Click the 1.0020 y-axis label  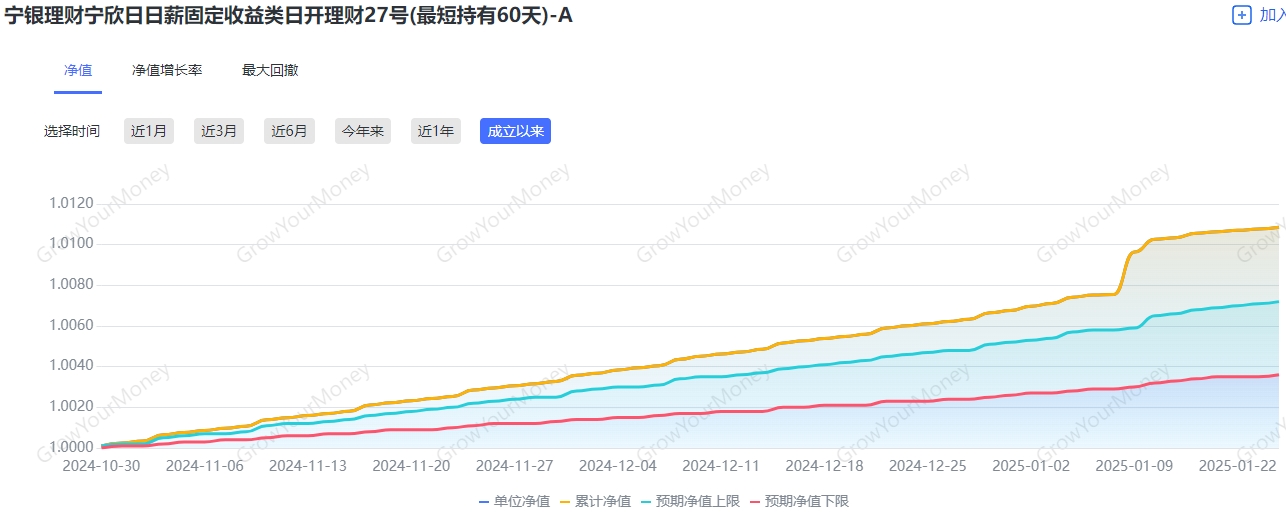click(71, 406)
